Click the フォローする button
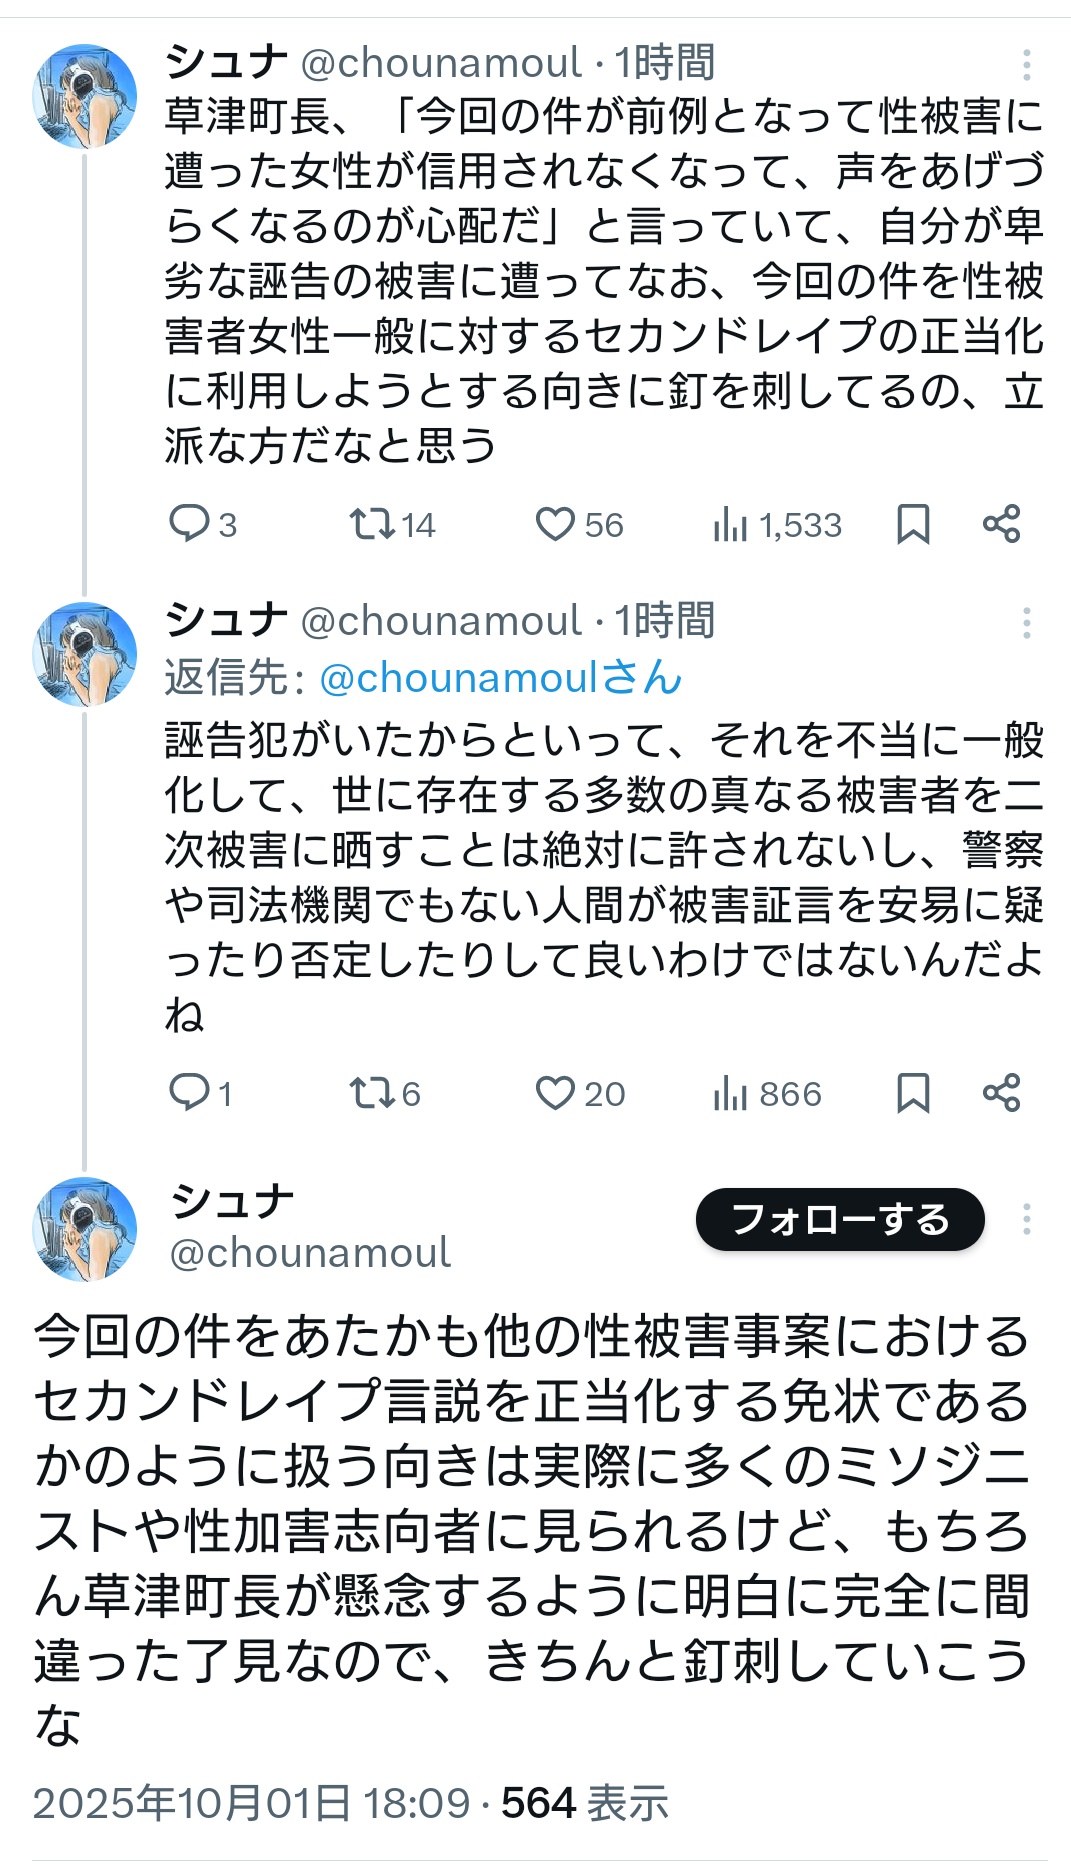 [x=840, y=1219]
